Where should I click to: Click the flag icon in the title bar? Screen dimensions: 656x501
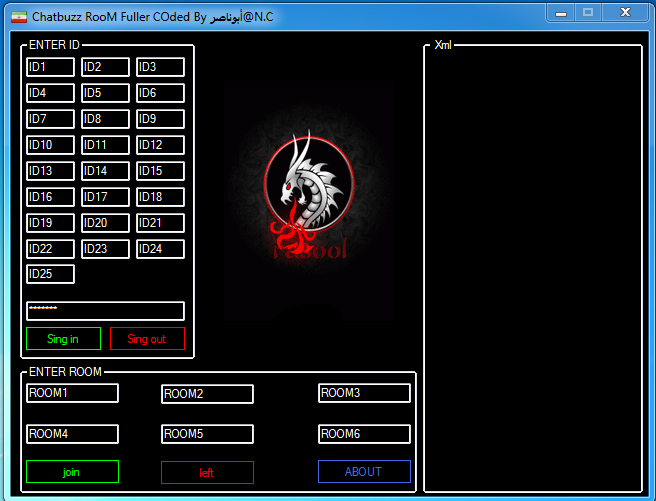point(19,17)
